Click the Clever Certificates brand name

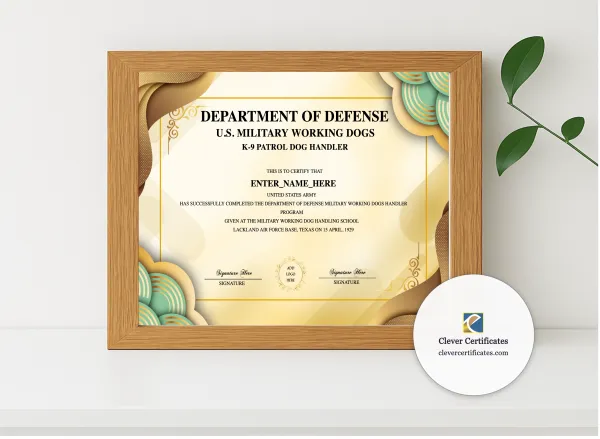pyautogui.click(x=474, y=341)
